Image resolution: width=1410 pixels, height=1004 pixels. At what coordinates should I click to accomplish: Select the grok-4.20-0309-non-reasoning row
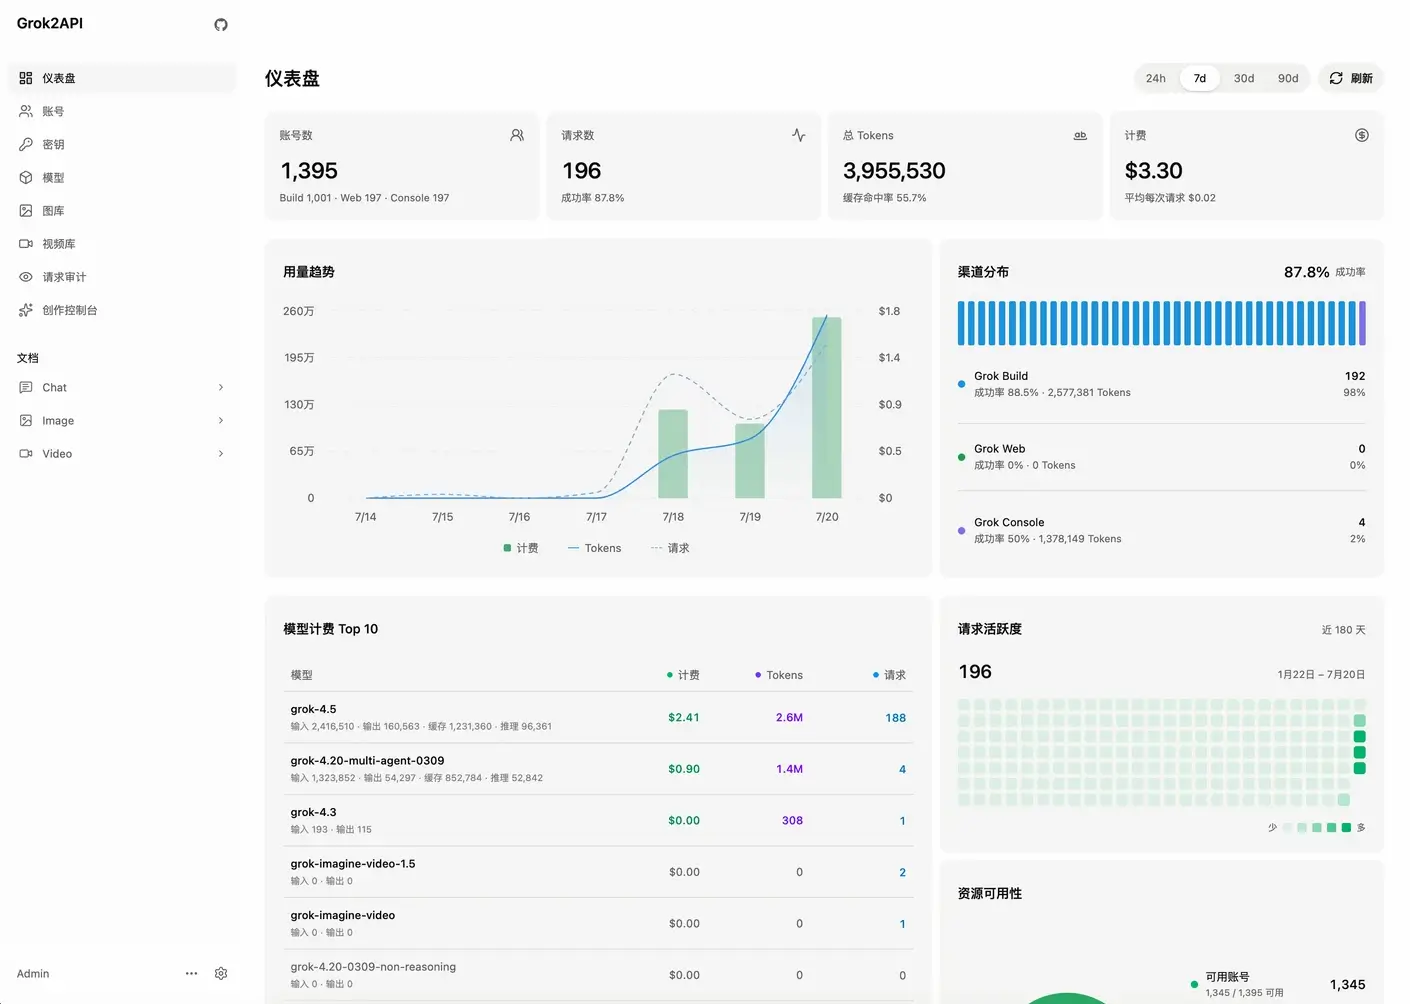point(598,975)
